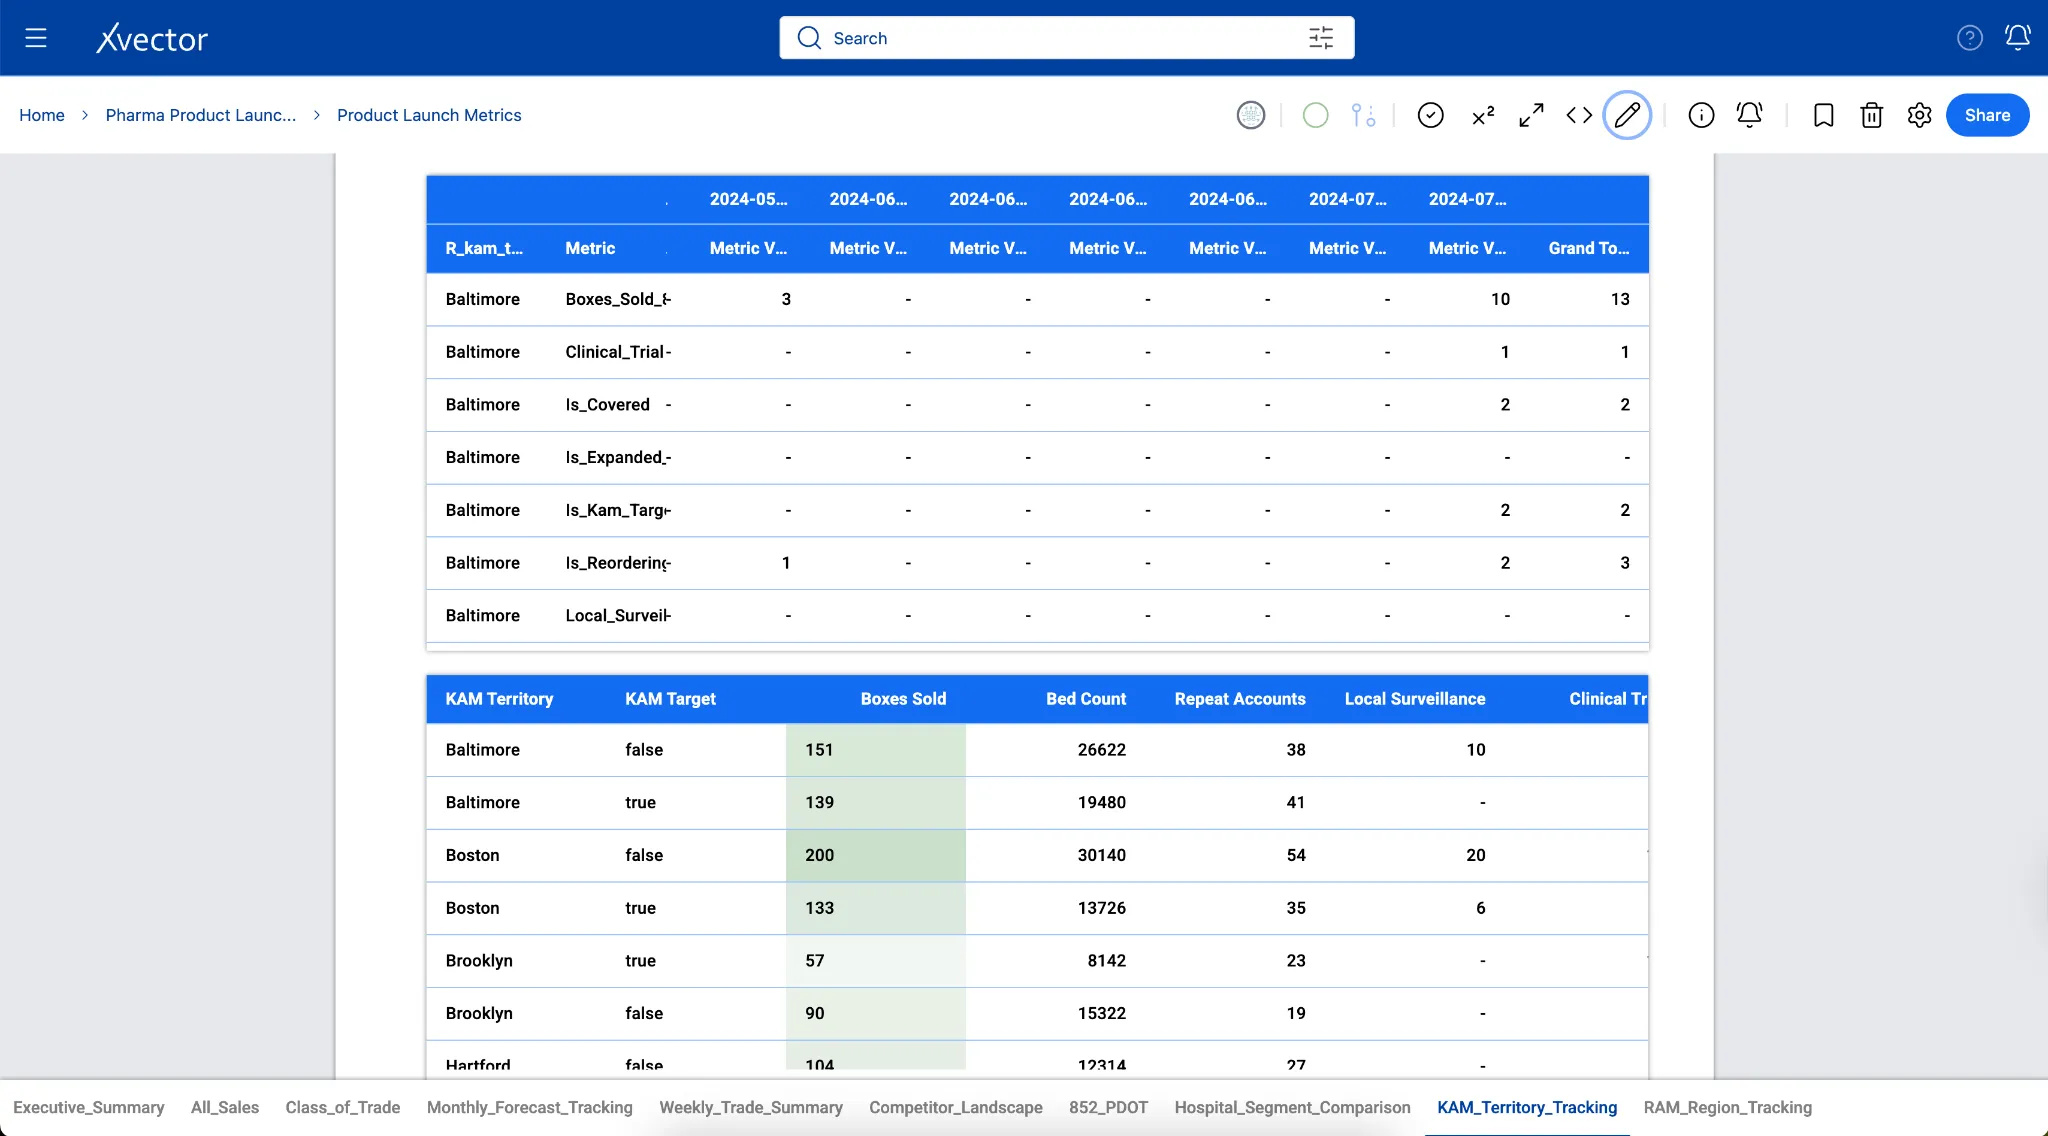Open Class_of_Trade tab

[343, 1107]
